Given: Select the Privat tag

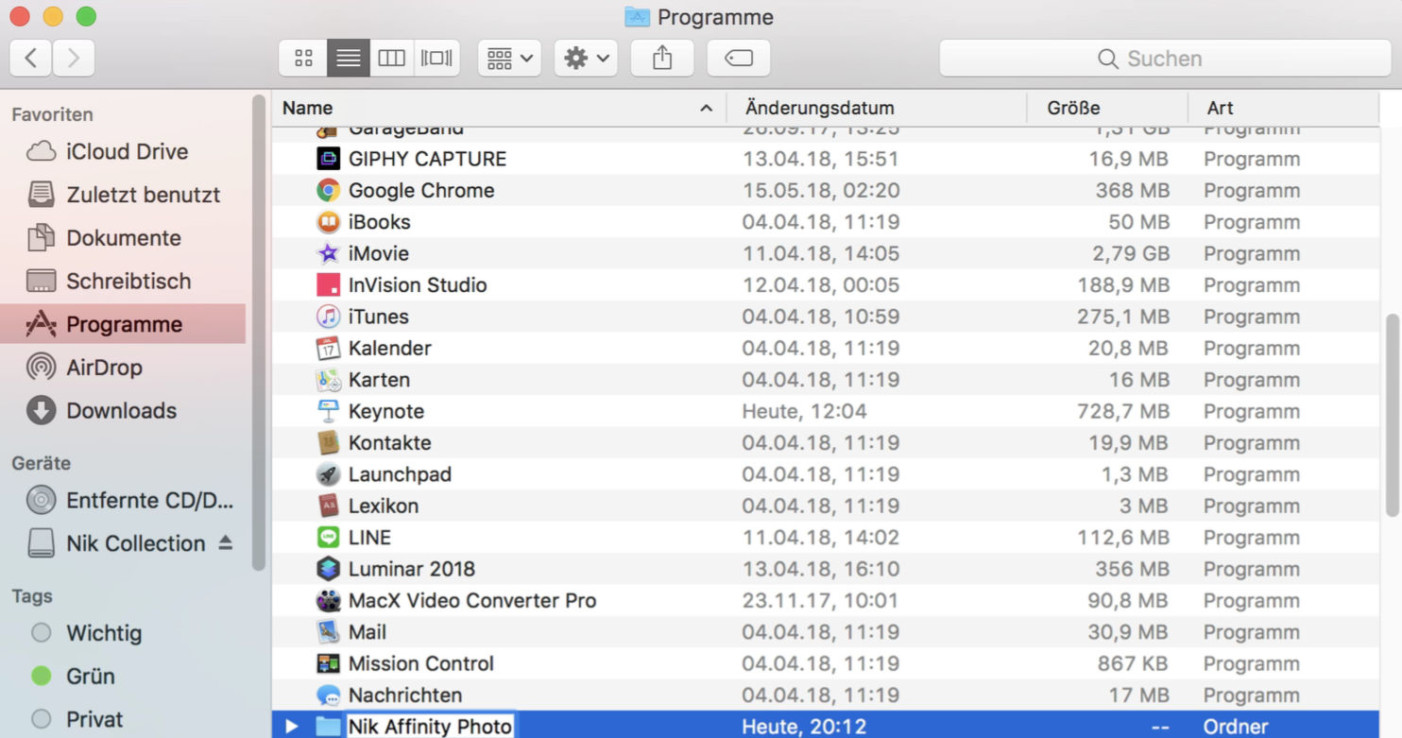Looking at the screenshot, I should pos(123,719).
